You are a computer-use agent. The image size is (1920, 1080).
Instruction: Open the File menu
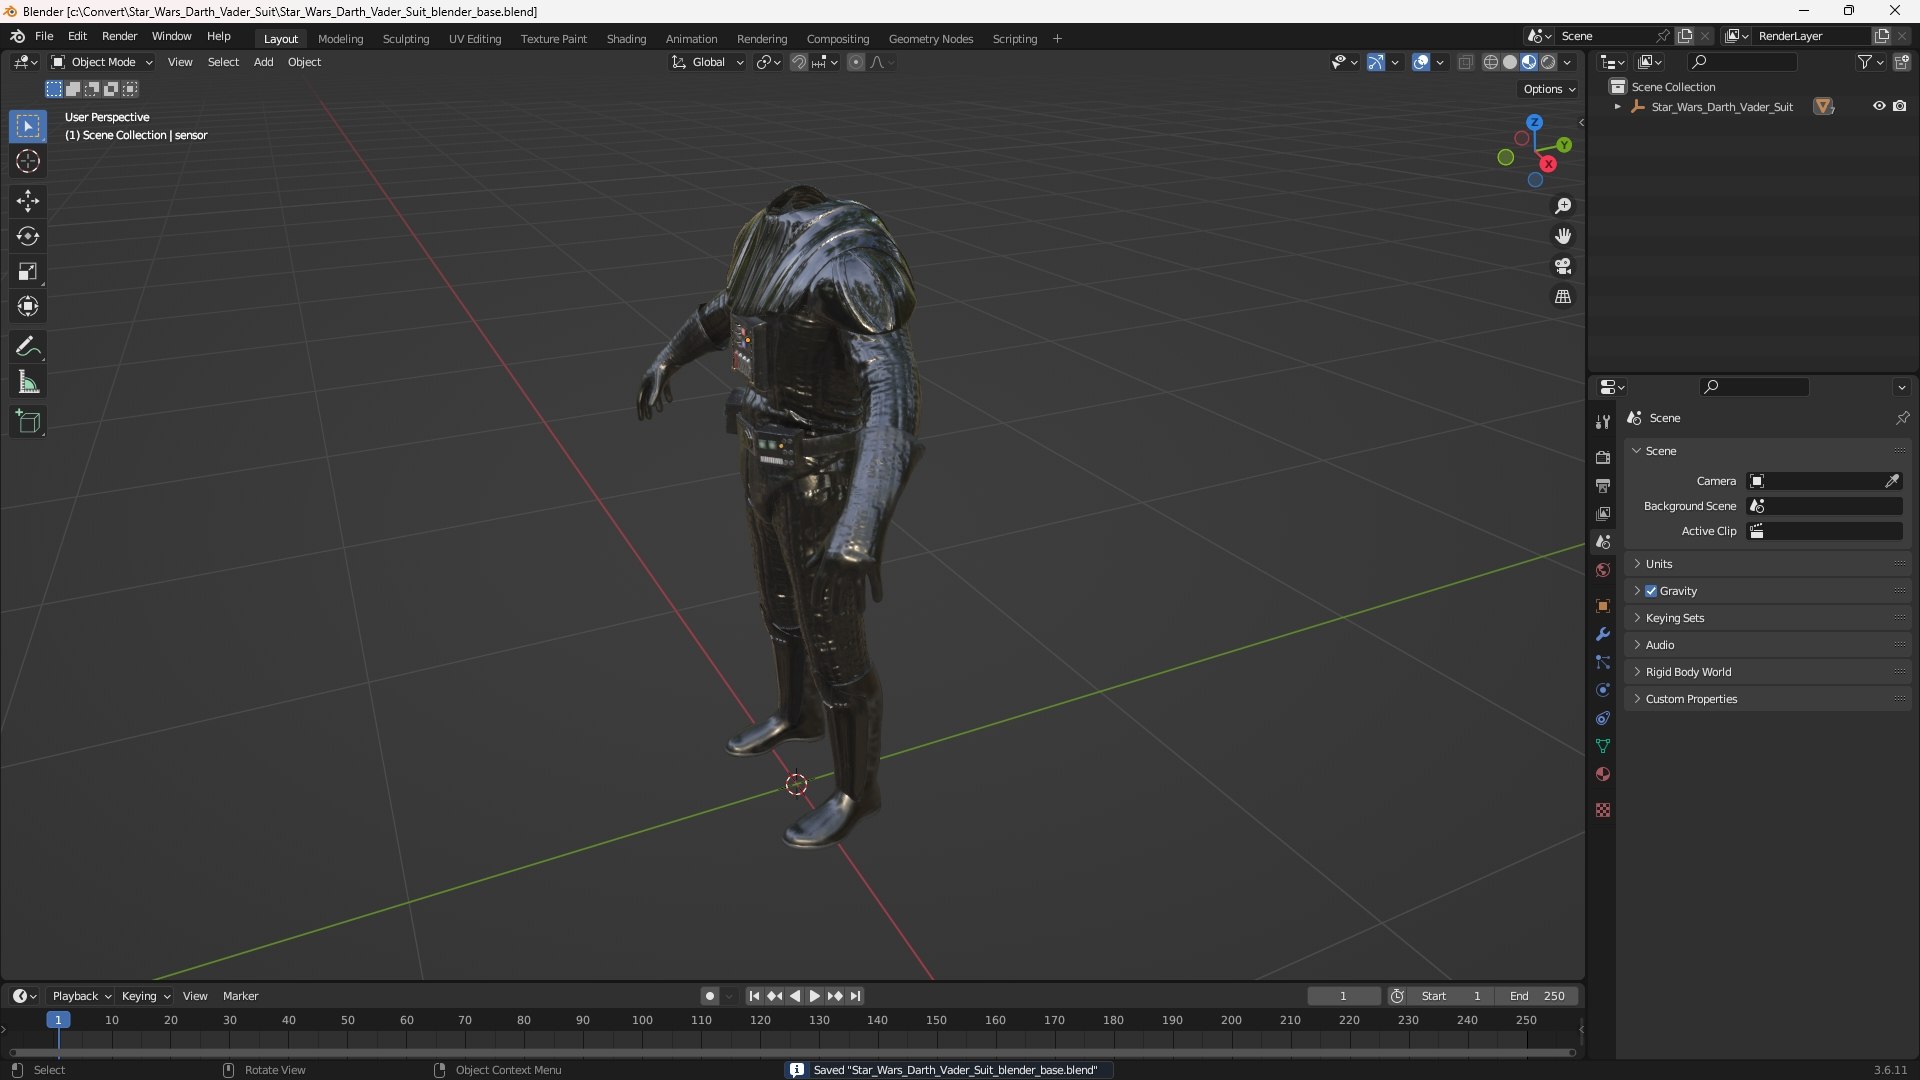tap(44, 36)
